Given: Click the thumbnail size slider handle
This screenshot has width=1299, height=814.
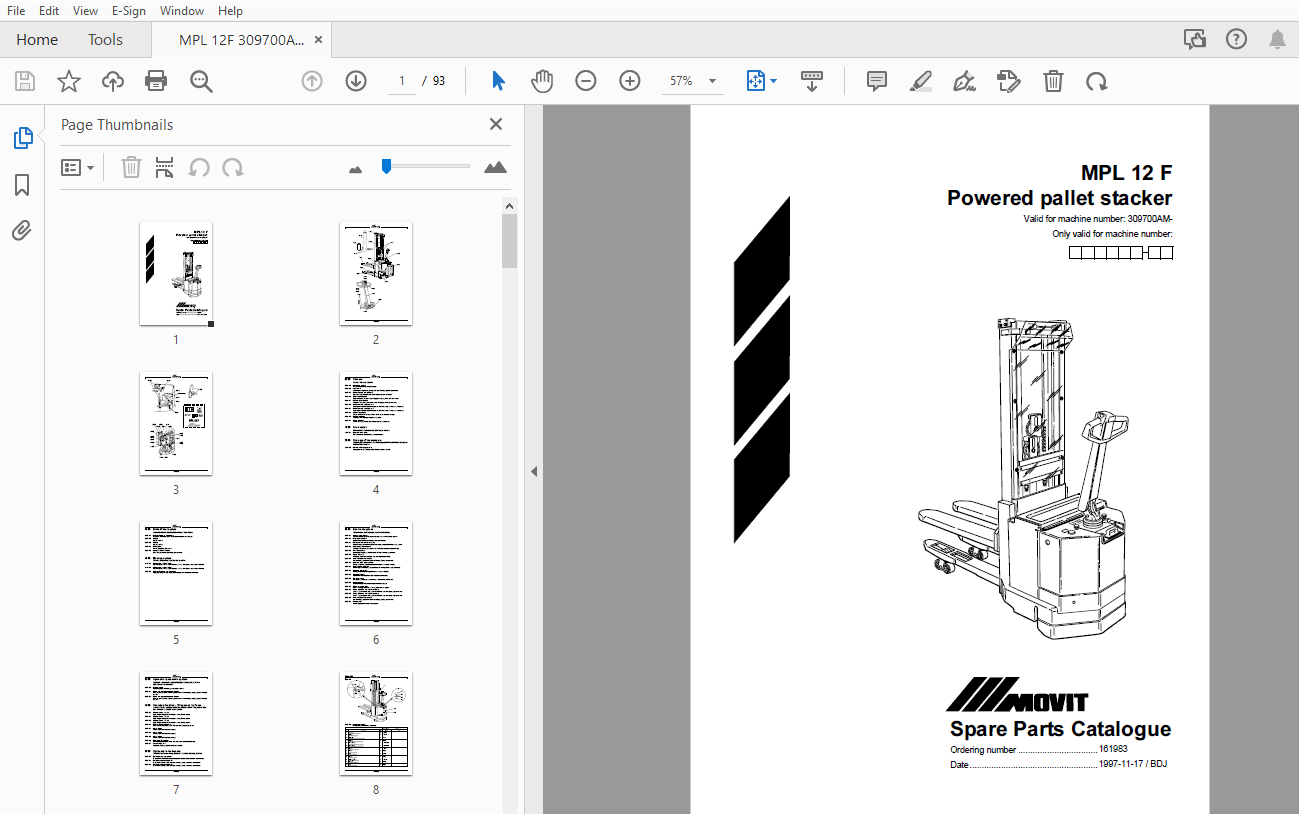Looking at the screenshot, I should click(x=386, y=166).
